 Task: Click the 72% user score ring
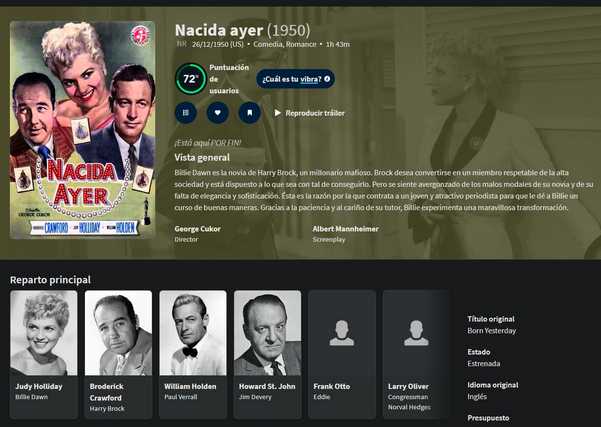pos(190,79)
